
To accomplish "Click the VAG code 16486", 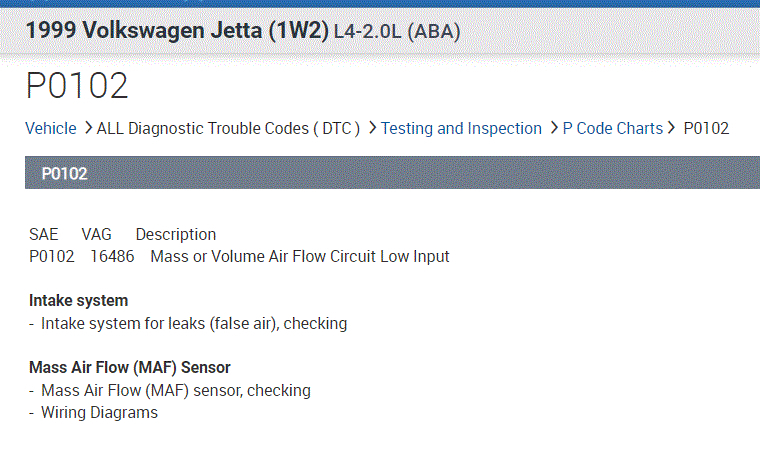I will click(110, 256).
